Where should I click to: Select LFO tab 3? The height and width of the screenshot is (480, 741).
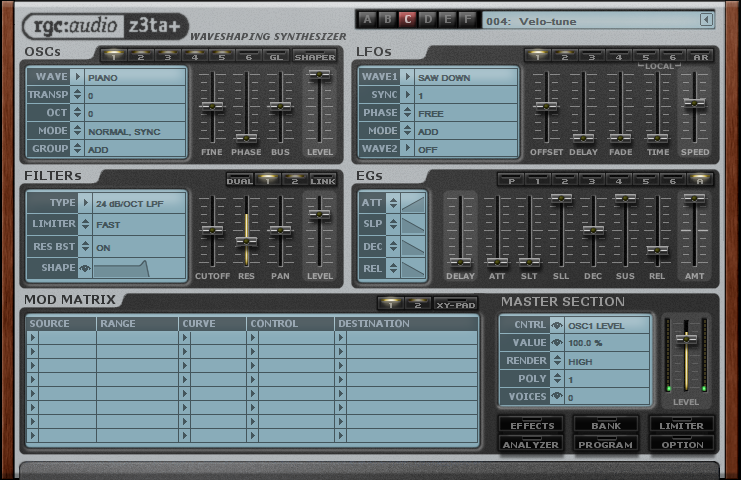point(591,56)
